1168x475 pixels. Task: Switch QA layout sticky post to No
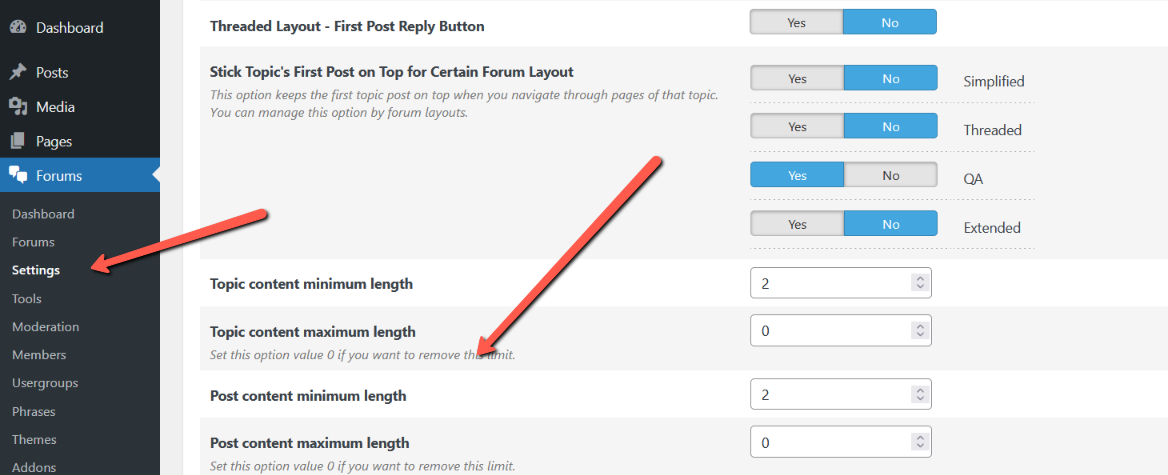(x=890, y=176)
